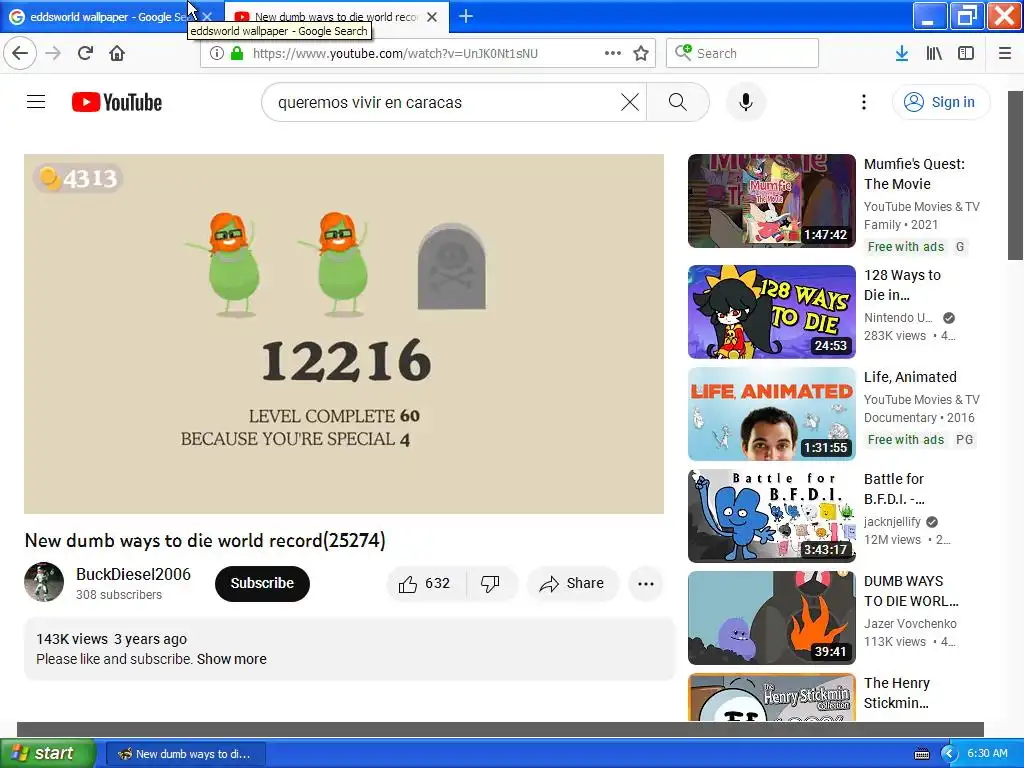Open Battle for B.F.D.I. thumbnail
Viewport: 1024px width, 768px height.
point(771,515)
